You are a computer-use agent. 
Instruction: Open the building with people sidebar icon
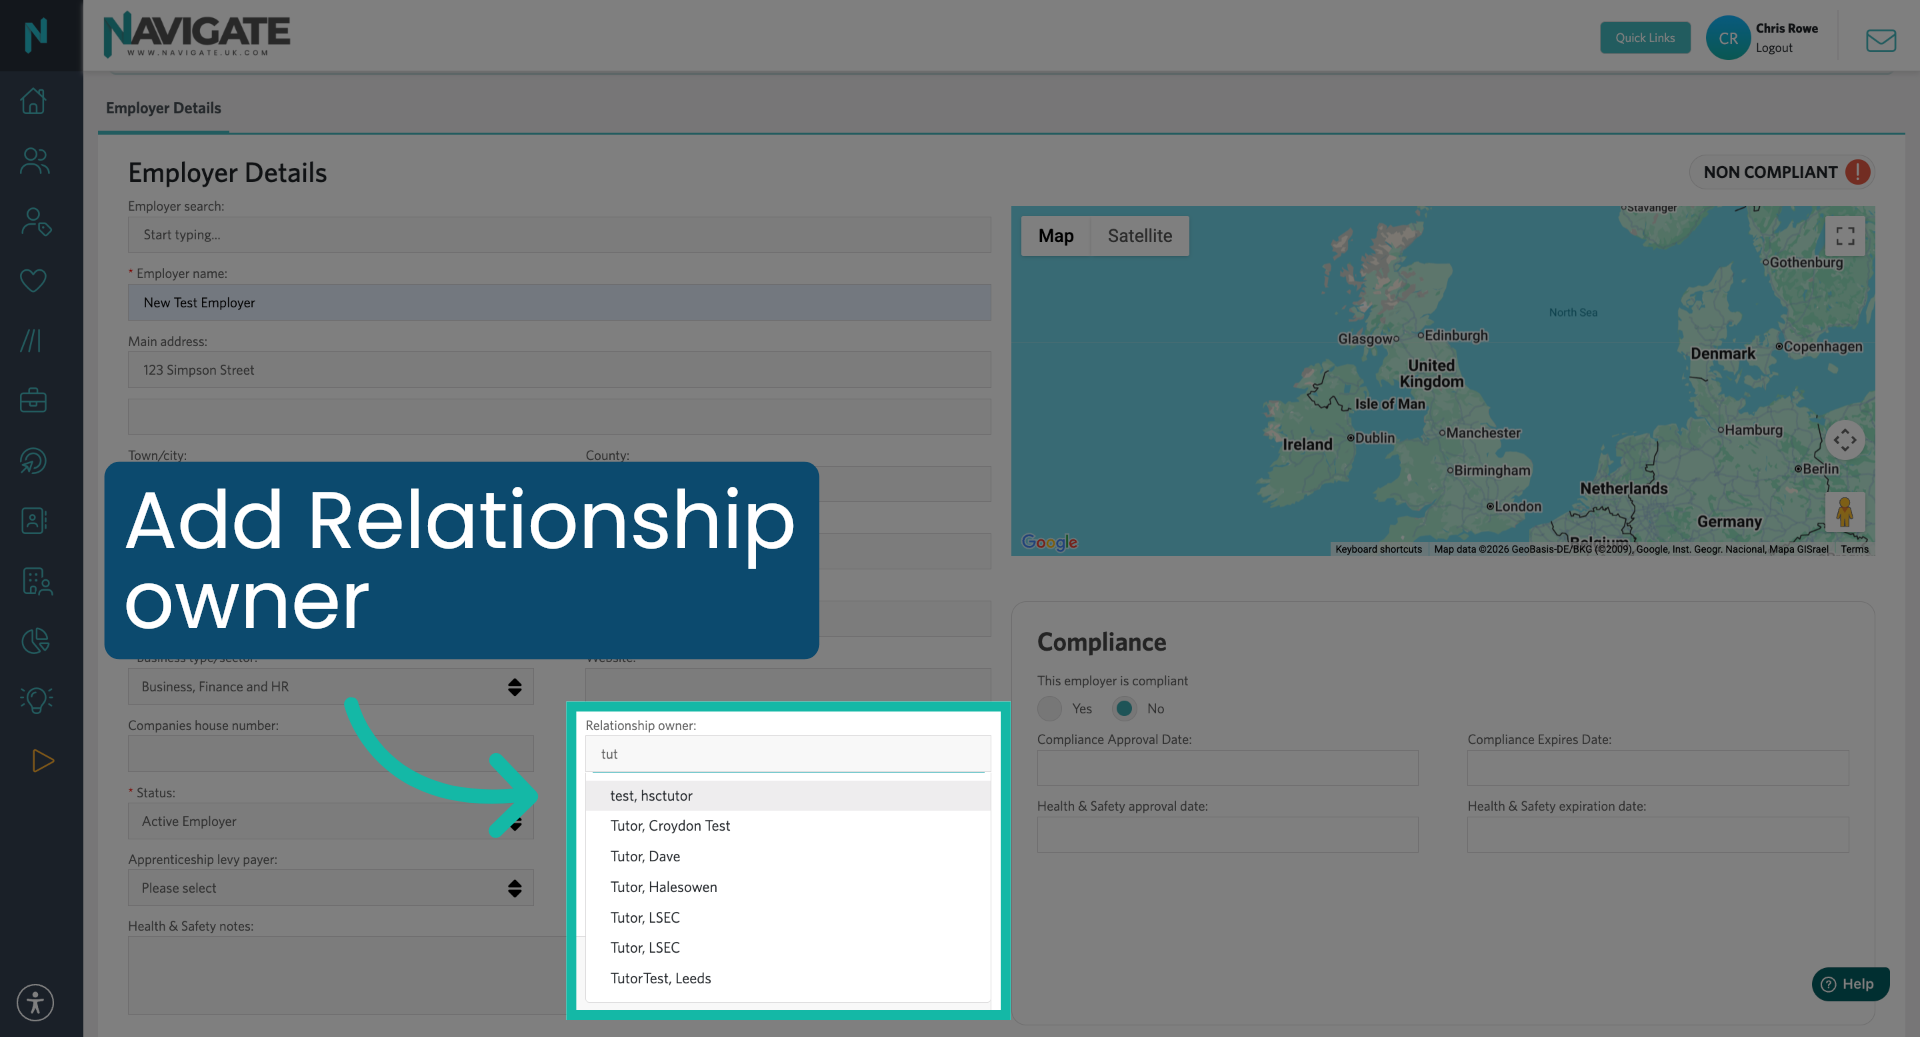pos(37,581)
